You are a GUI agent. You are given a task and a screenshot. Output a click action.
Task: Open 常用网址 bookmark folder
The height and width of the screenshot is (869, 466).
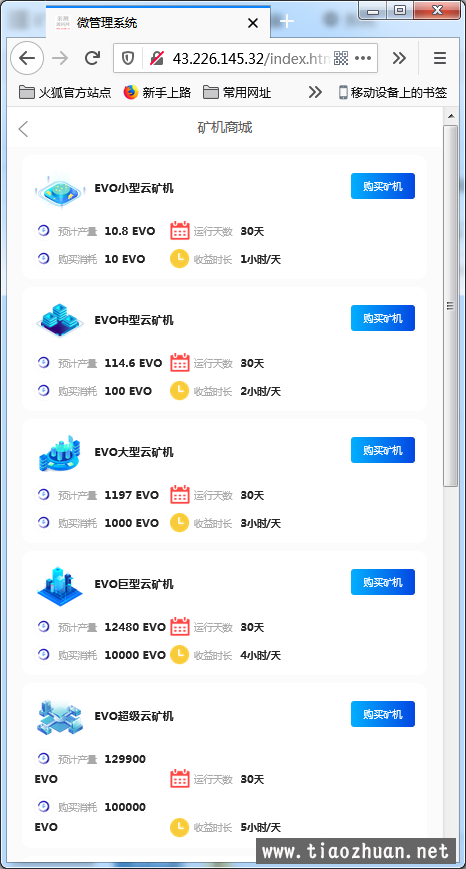point(237,93)
